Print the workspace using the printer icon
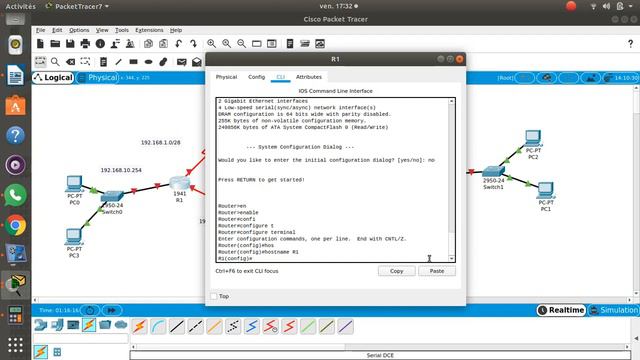Screen dimensions: 640x360 click(85, 44)
